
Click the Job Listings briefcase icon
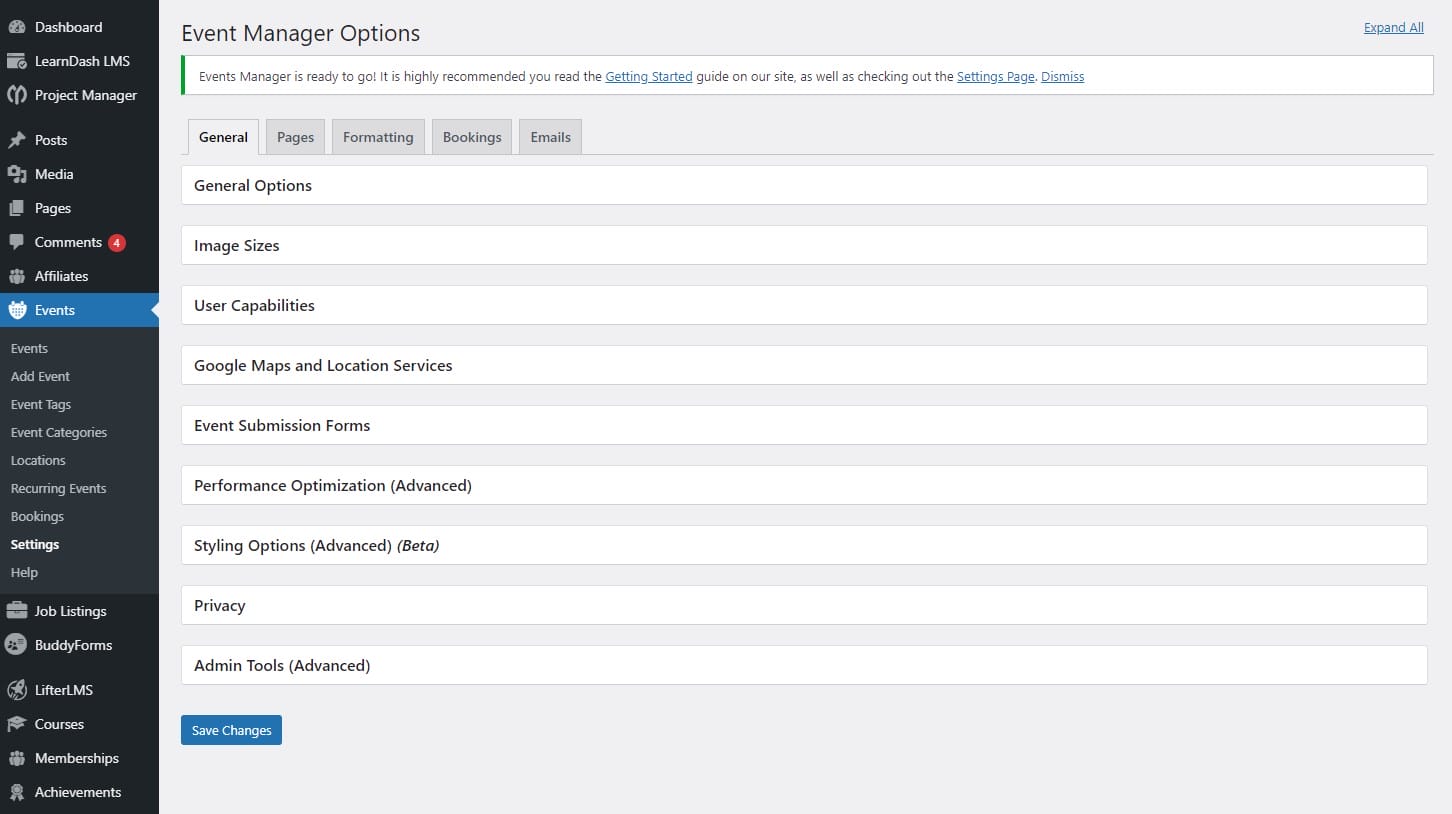[17, 611]
